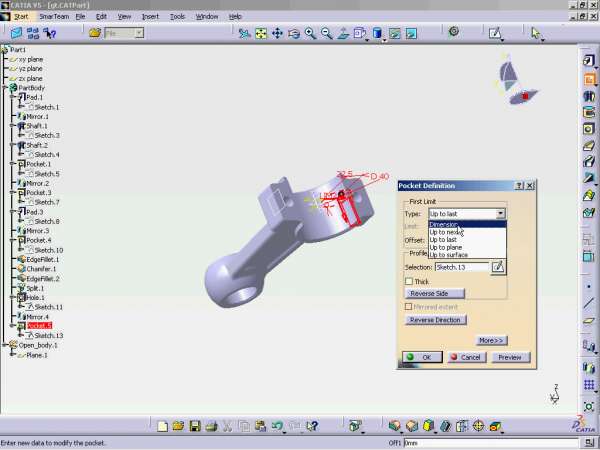Select Chamfer.1 in the tree

(41, 269)
